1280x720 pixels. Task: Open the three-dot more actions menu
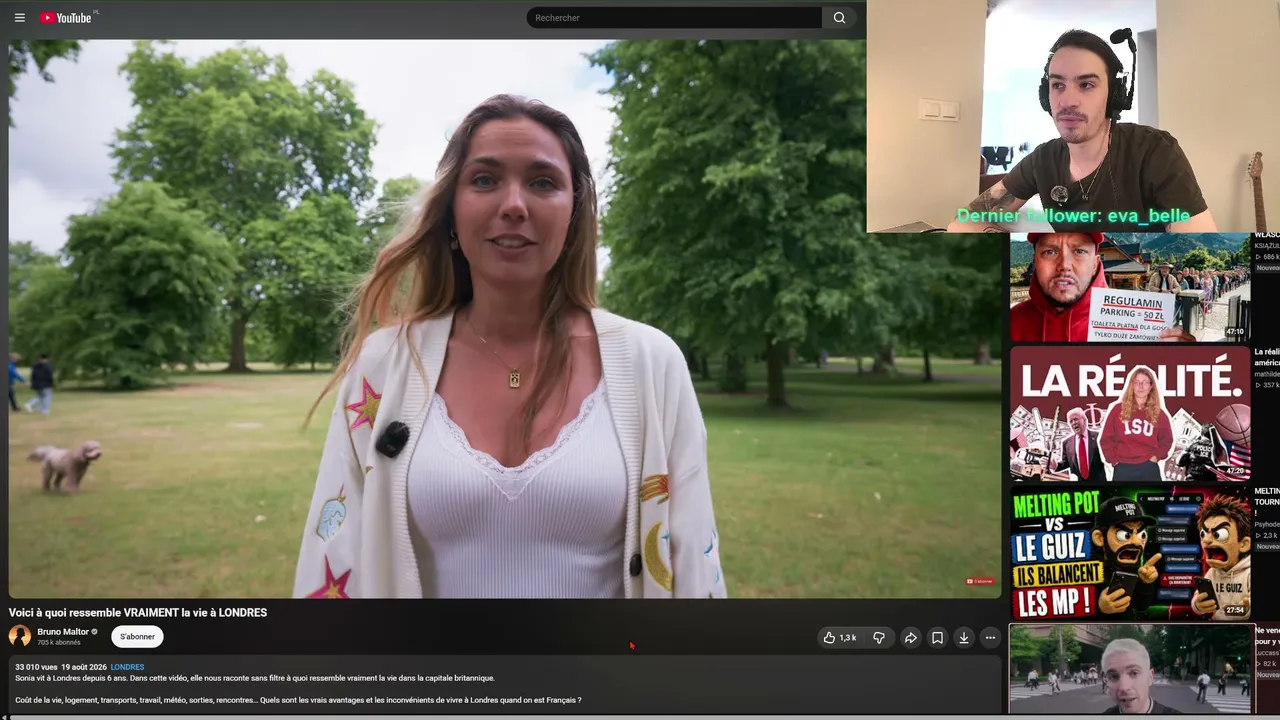point(990,638)
